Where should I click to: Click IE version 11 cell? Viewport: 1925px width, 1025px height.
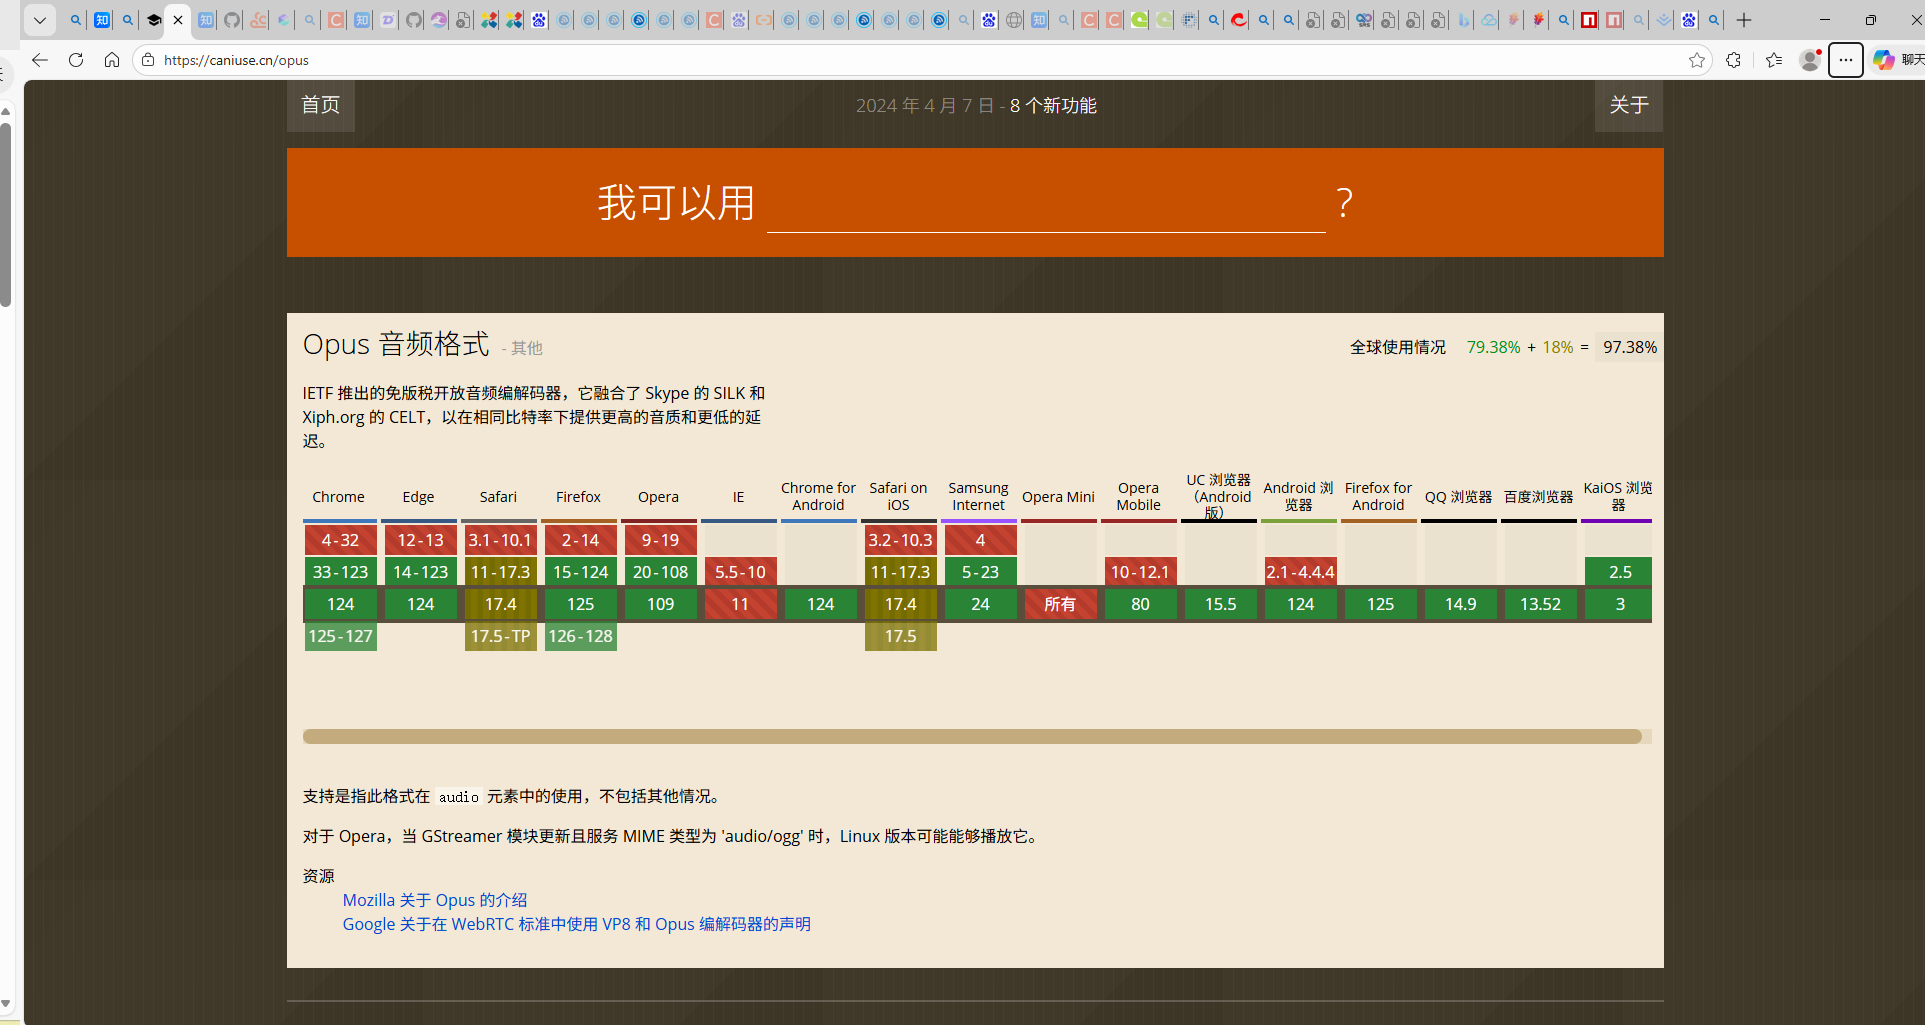(741, 604)
